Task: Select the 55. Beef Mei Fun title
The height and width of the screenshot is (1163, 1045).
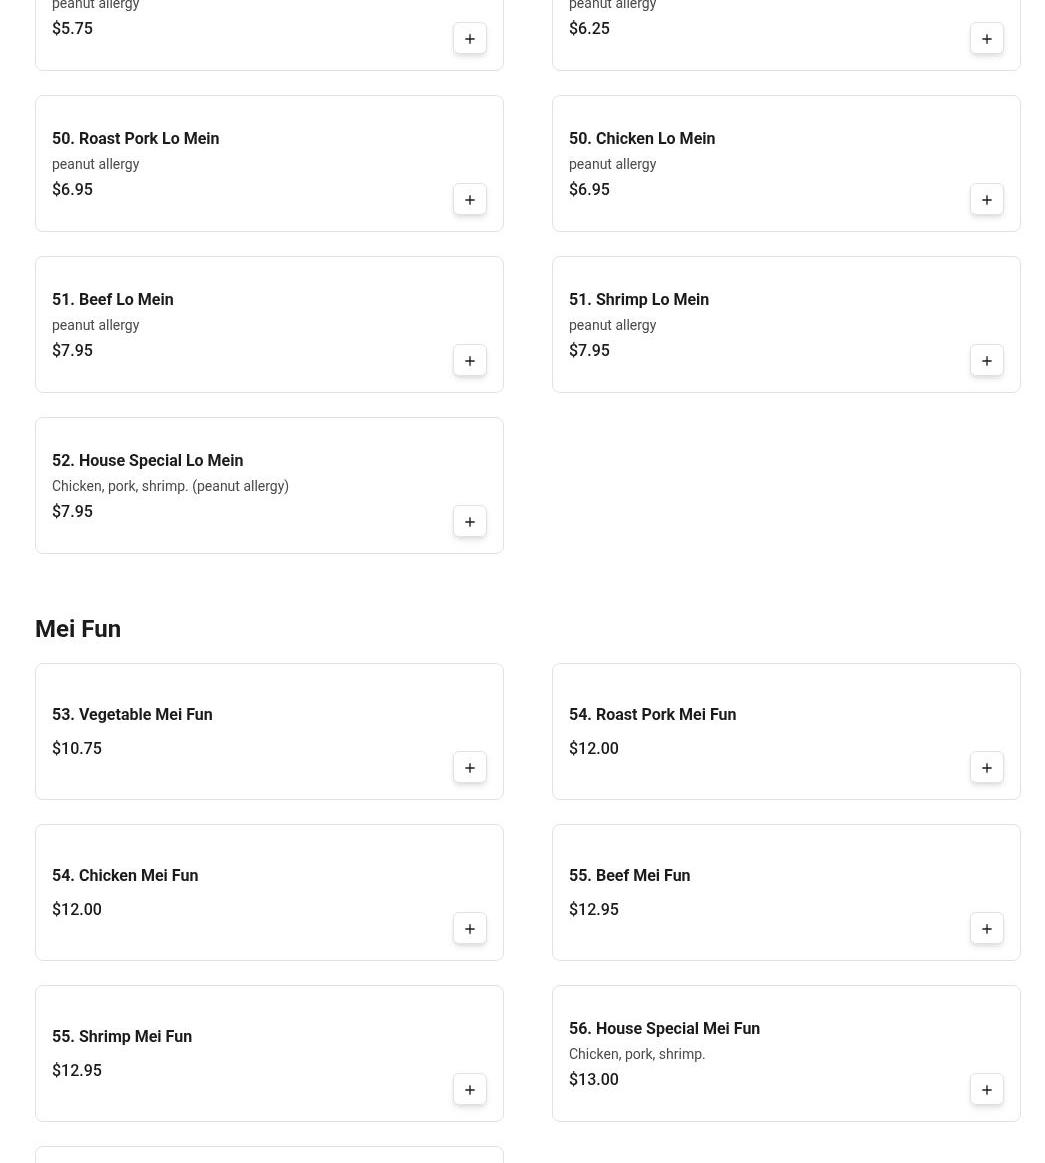Action: (x=629, y=876)
